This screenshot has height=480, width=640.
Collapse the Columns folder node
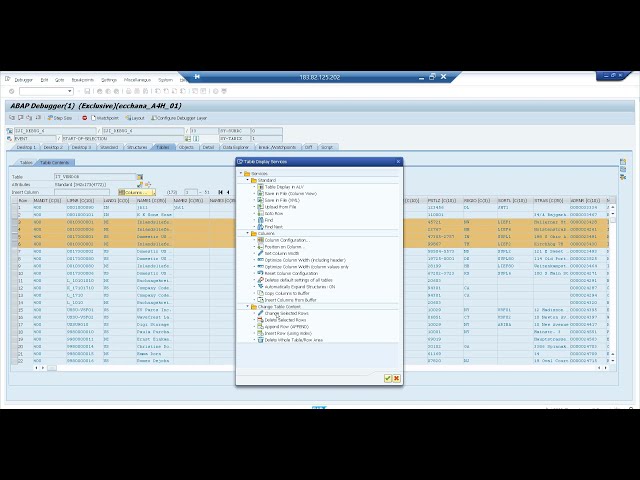(x=247, y=233)
